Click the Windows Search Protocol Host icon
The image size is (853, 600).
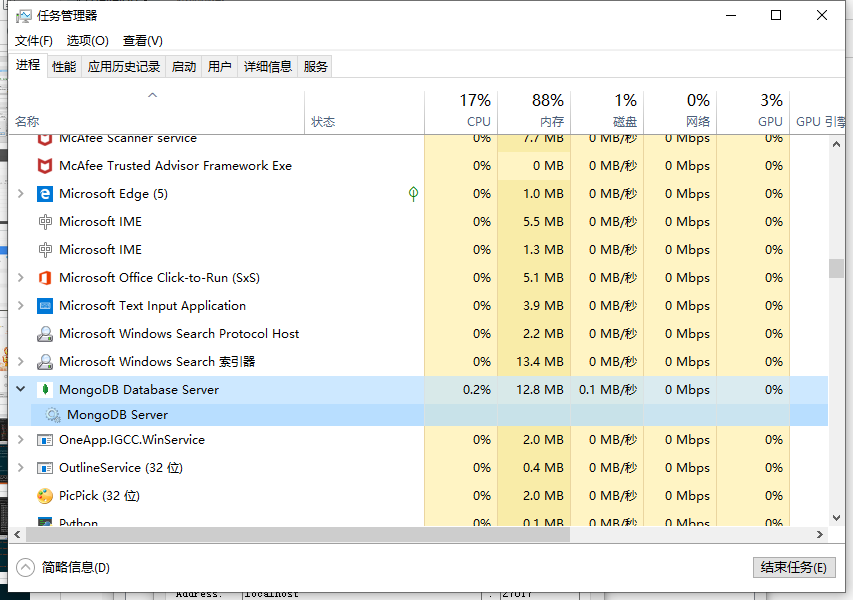pyautogui.click(x=45, y=334)
